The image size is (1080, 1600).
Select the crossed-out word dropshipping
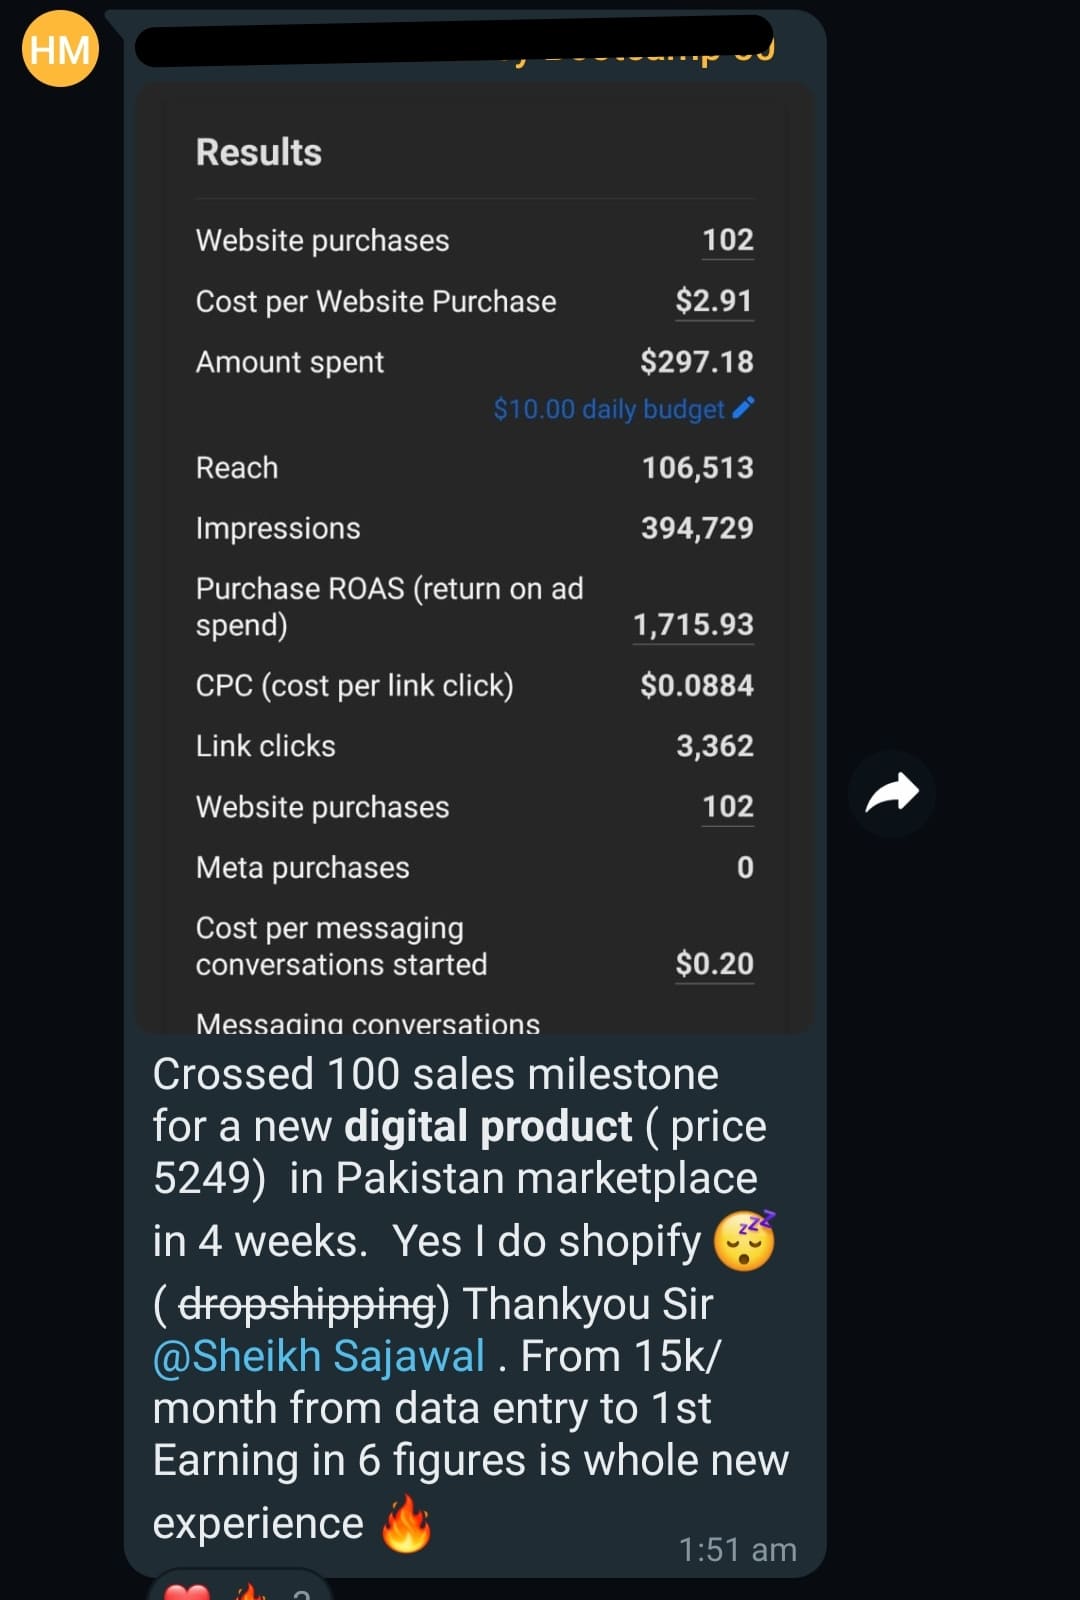point(305,1303)
